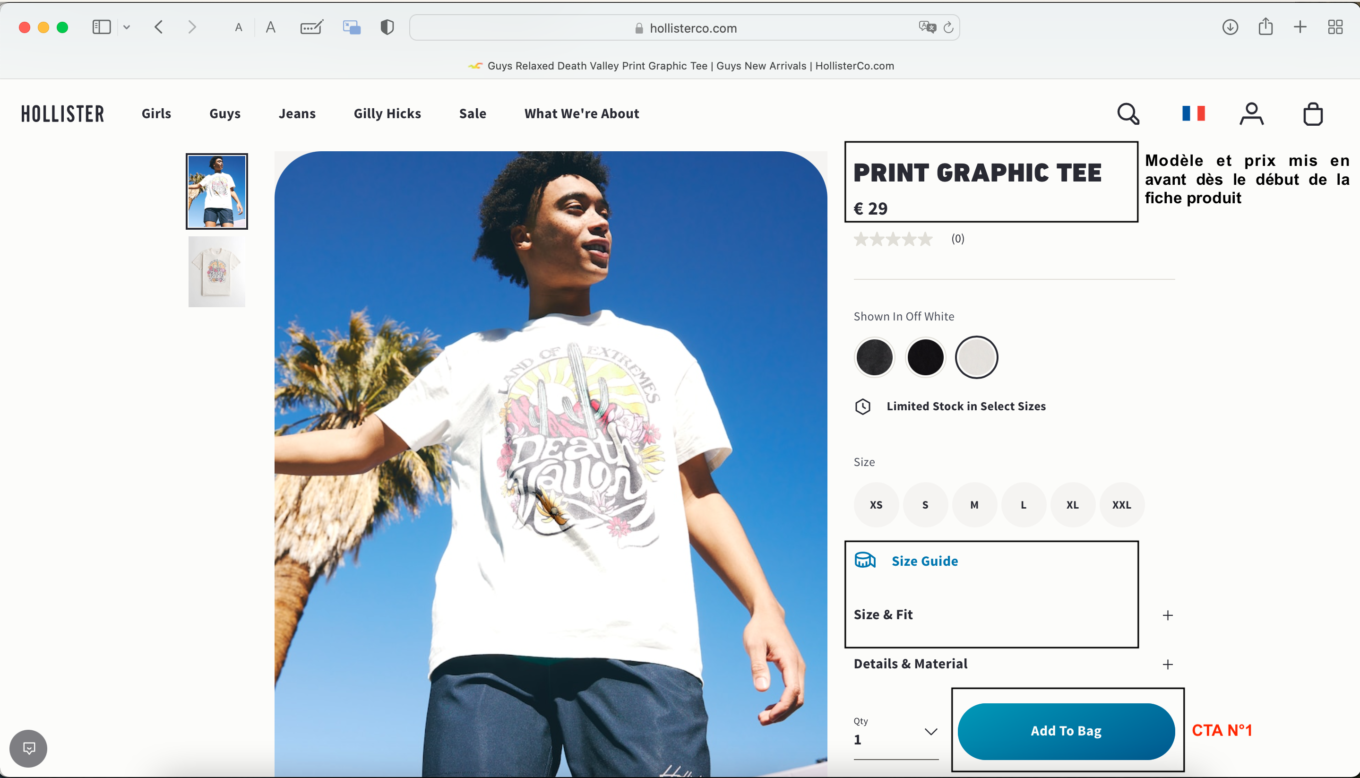Select size XL
1360x778 pixels.
tap(1072, 505)
